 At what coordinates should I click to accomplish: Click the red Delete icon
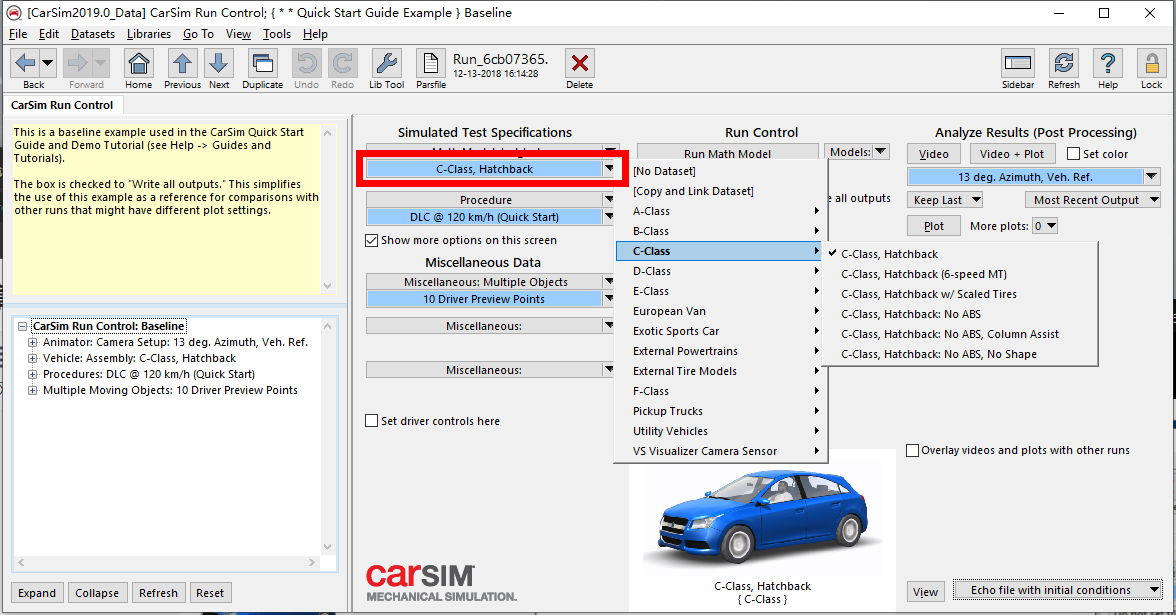click(x=580, y=63)
